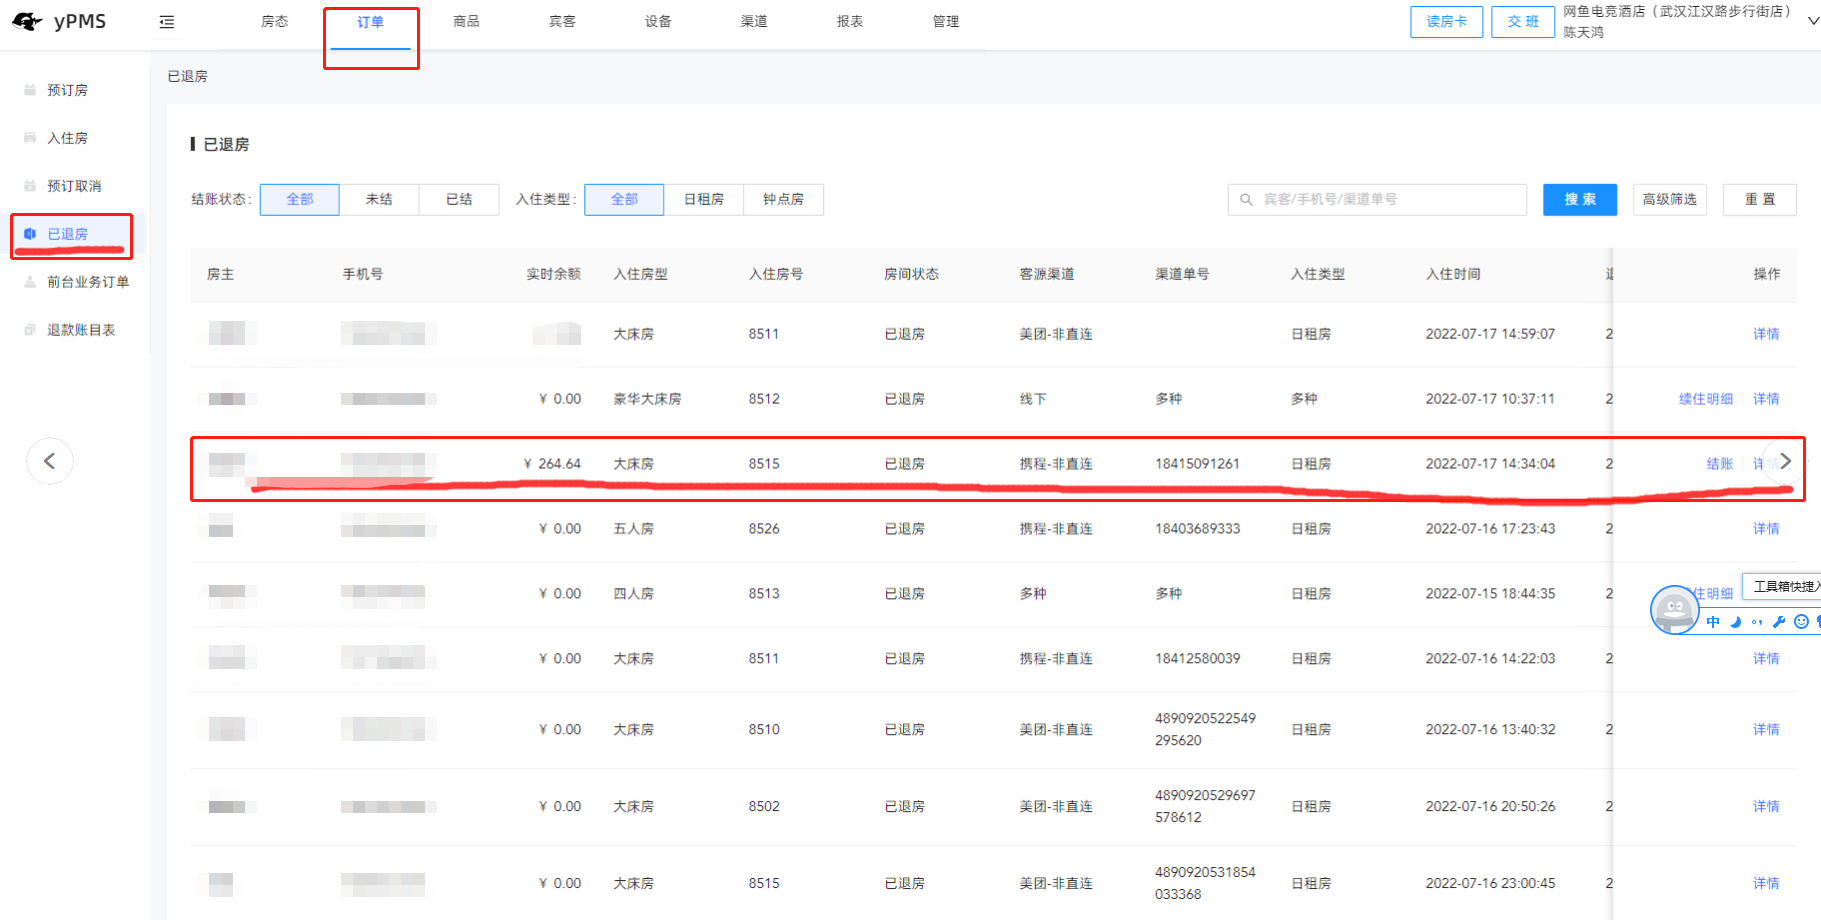Switch to the 渠道 menu tab
Screen dimensions: 1821x920
[x=755, y=22]
